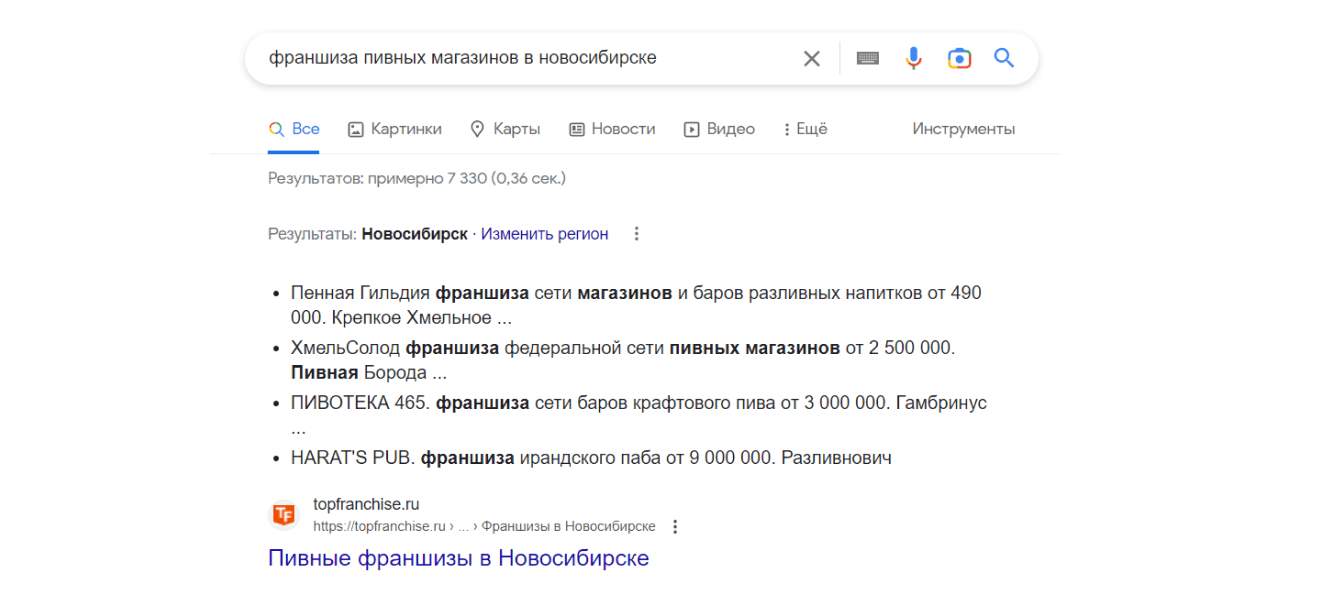Open three-dot menu beside topfranchise URL
Screen dimensions: 1340x589
click(675, 527)
